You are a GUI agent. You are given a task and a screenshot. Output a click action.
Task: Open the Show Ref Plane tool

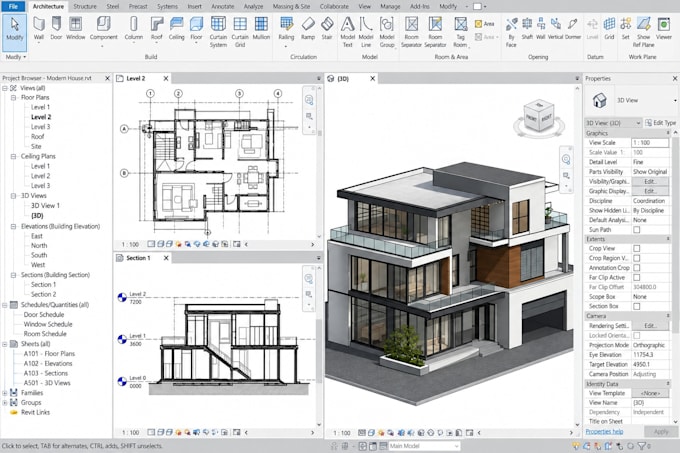tap(644, 32)
